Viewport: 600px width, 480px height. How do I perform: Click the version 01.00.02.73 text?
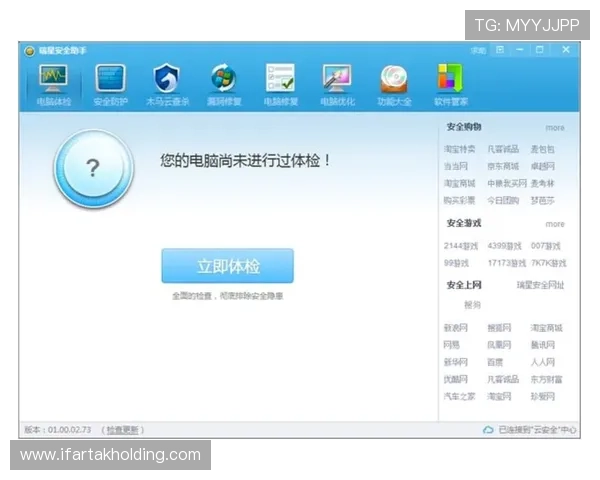coord(58,430)
